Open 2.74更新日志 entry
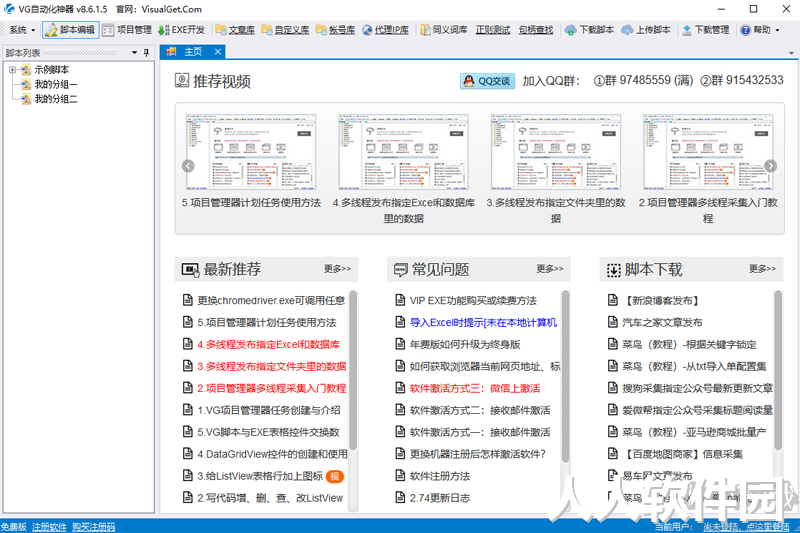 (440, 498)
